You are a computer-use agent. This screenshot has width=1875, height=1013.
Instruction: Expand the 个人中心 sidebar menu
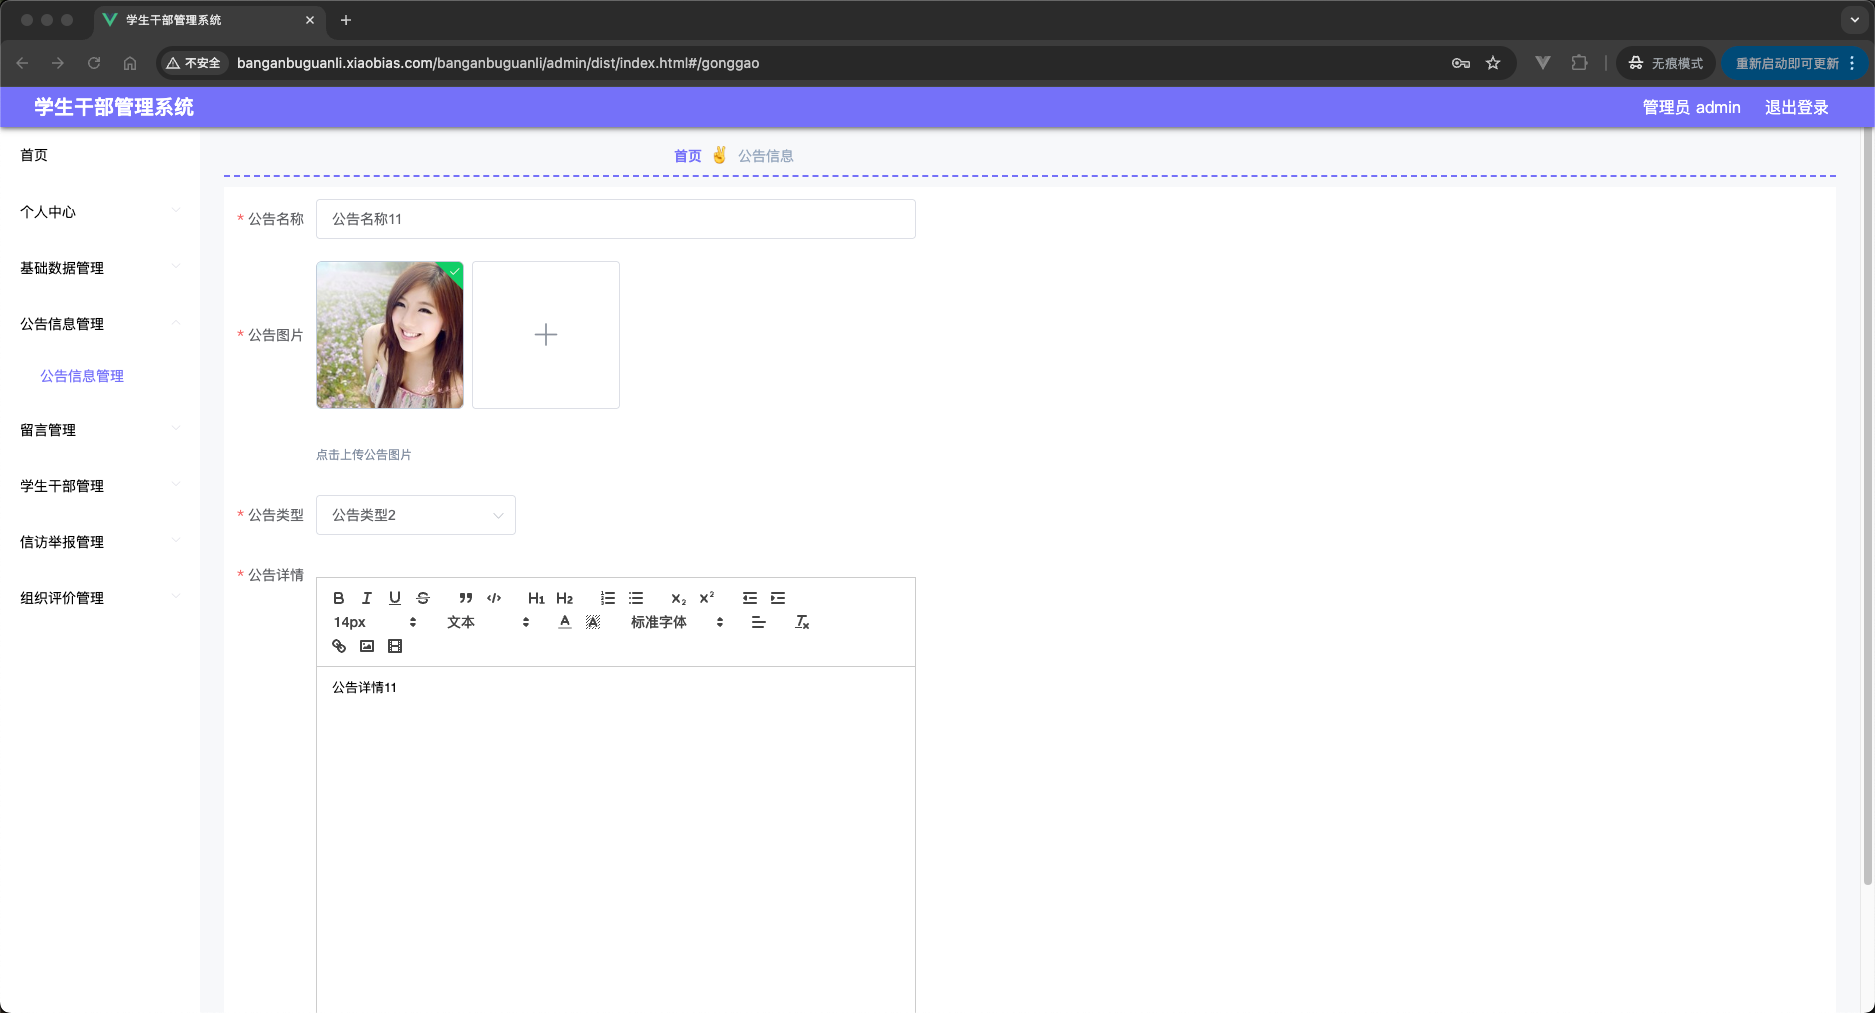point(100,212)
